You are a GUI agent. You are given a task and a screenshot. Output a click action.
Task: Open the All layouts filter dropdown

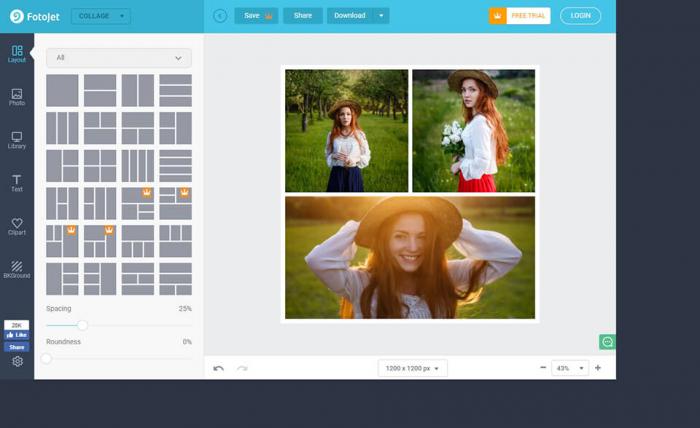[118, 58]
